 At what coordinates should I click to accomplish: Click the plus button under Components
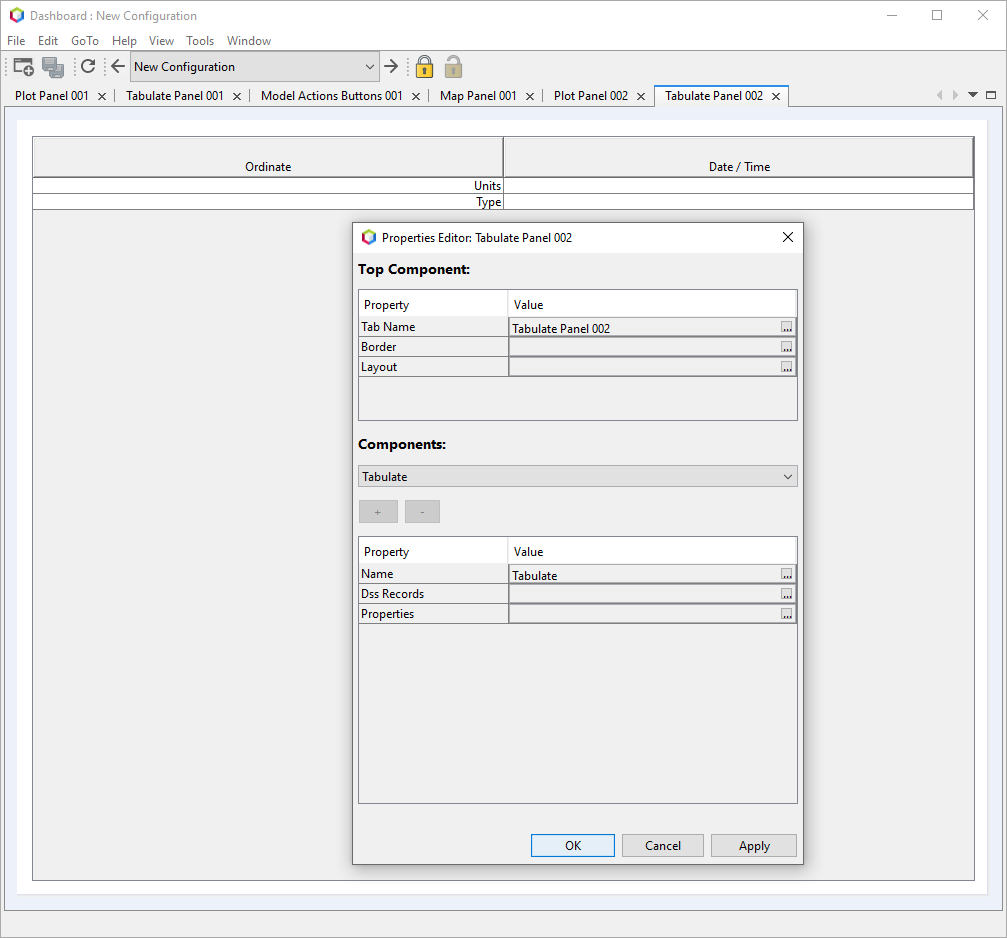[378, 511]
